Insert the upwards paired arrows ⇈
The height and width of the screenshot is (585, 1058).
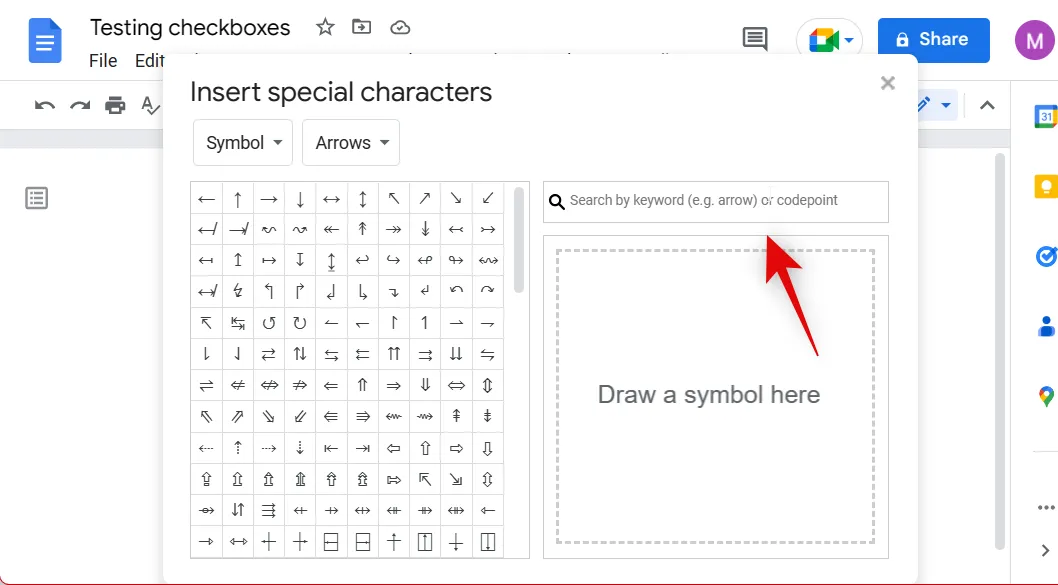pyautogui.click(x=394, y=354)
